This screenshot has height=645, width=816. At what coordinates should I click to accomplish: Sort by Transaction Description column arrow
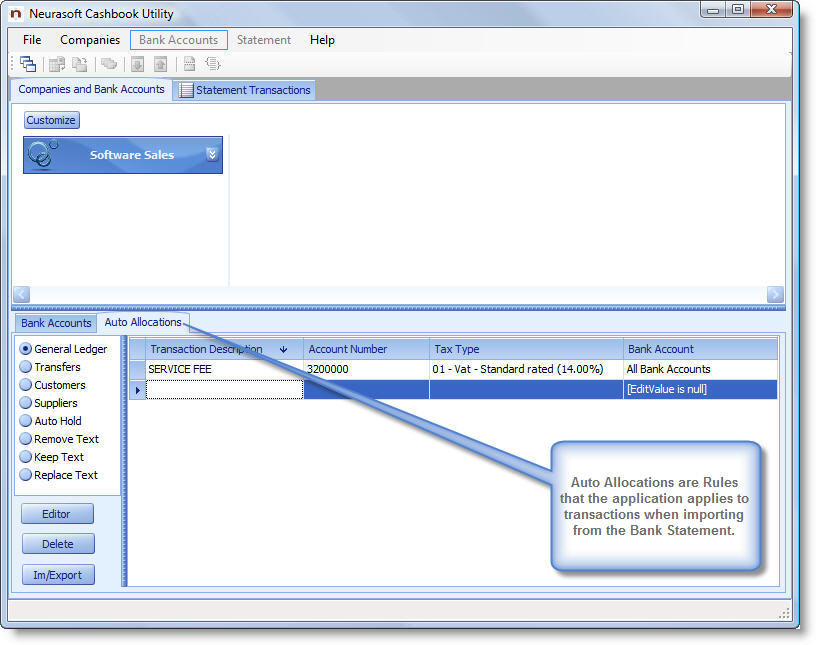(x=283, y=350)
